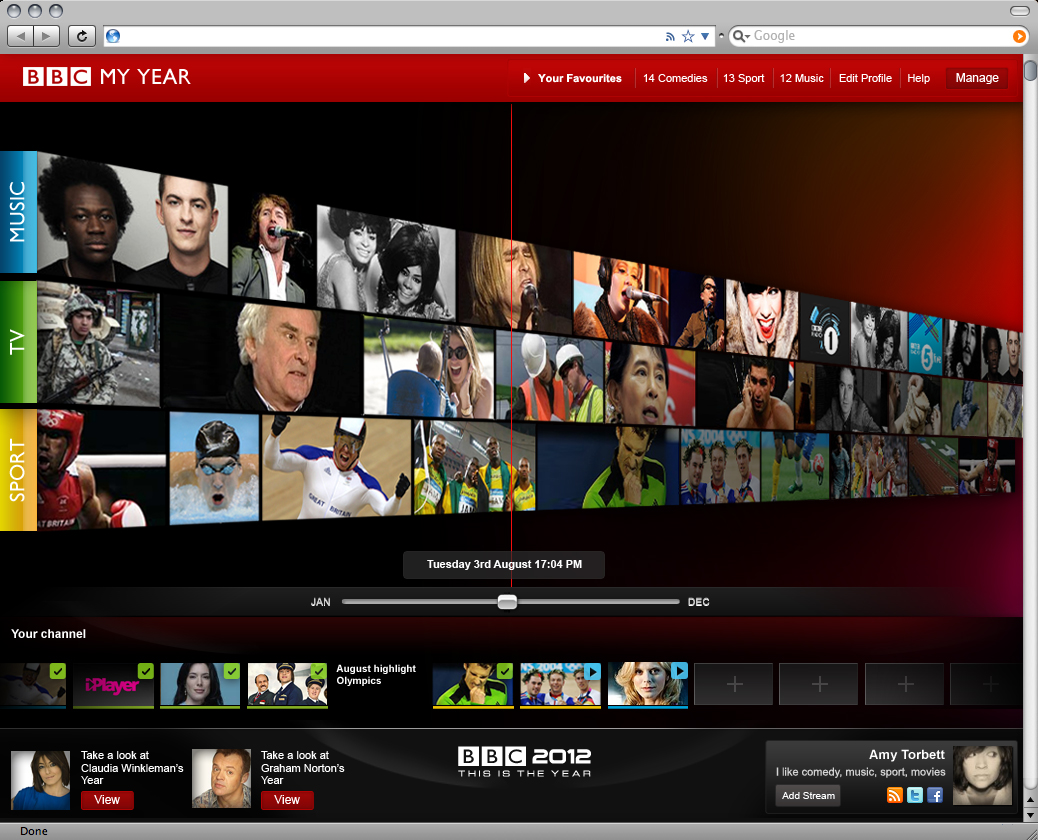Toggle the checkmark on the first channel item
The width and height of the screenshot is (1038, 840).
coord(58,671)
